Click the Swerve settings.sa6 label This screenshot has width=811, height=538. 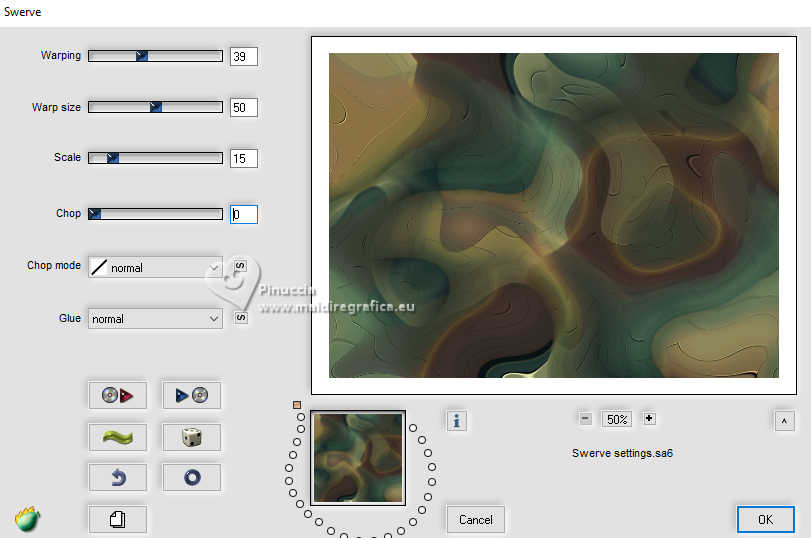click(x=622, y=453)
